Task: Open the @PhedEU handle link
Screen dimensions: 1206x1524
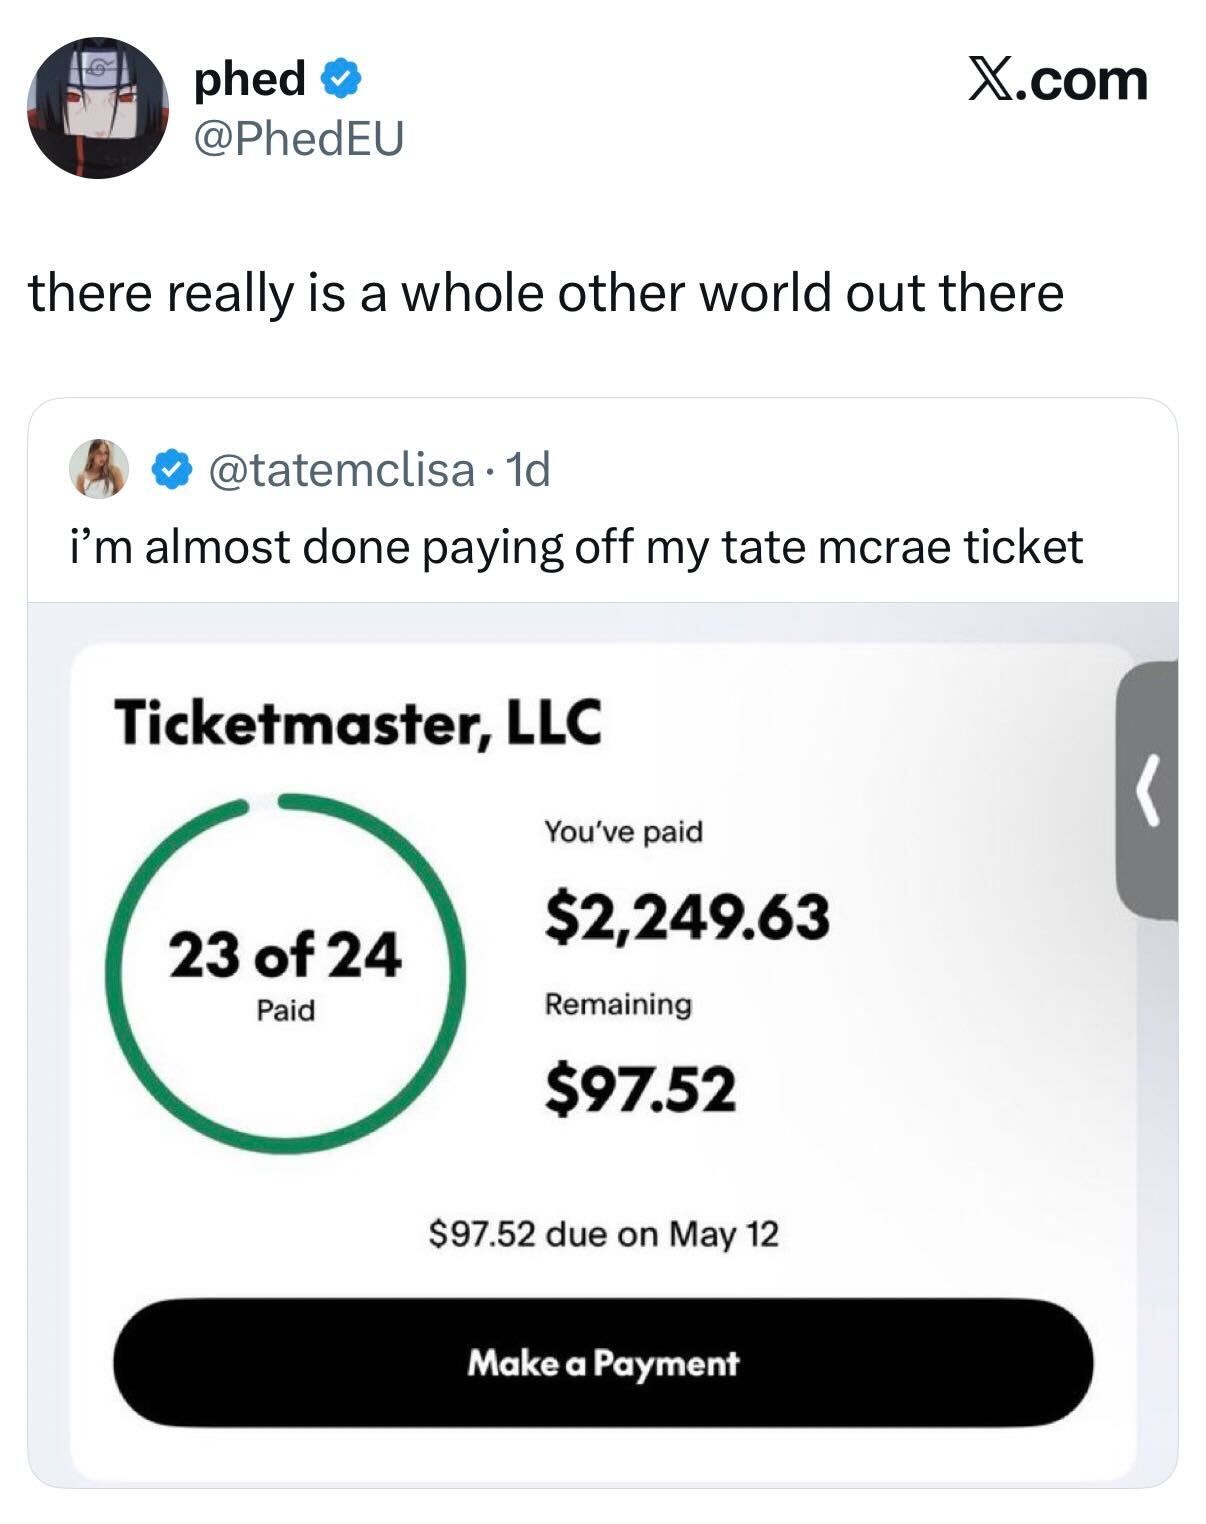Action: tap(299, 138)
